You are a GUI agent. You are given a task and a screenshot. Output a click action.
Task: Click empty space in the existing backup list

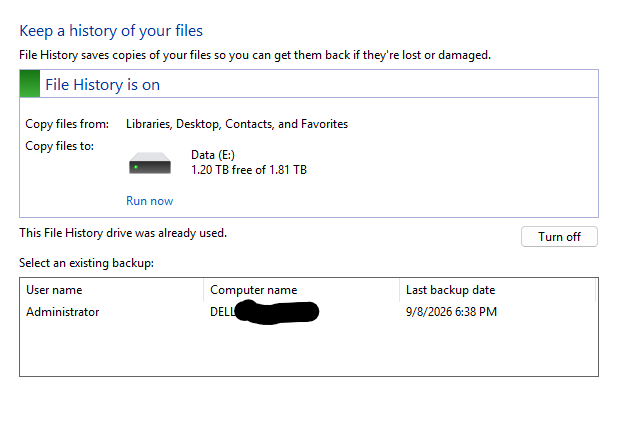tap(309, 349)
